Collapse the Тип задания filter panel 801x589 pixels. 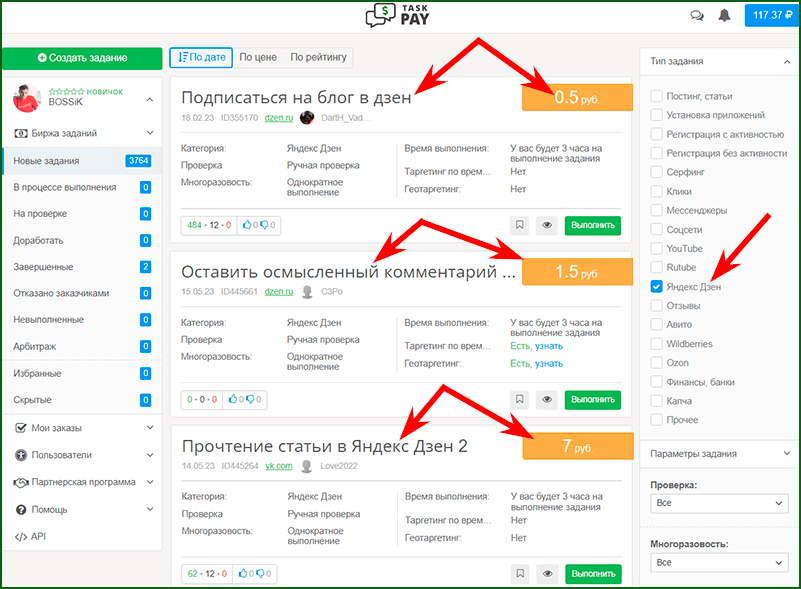[x=787, y=62]
